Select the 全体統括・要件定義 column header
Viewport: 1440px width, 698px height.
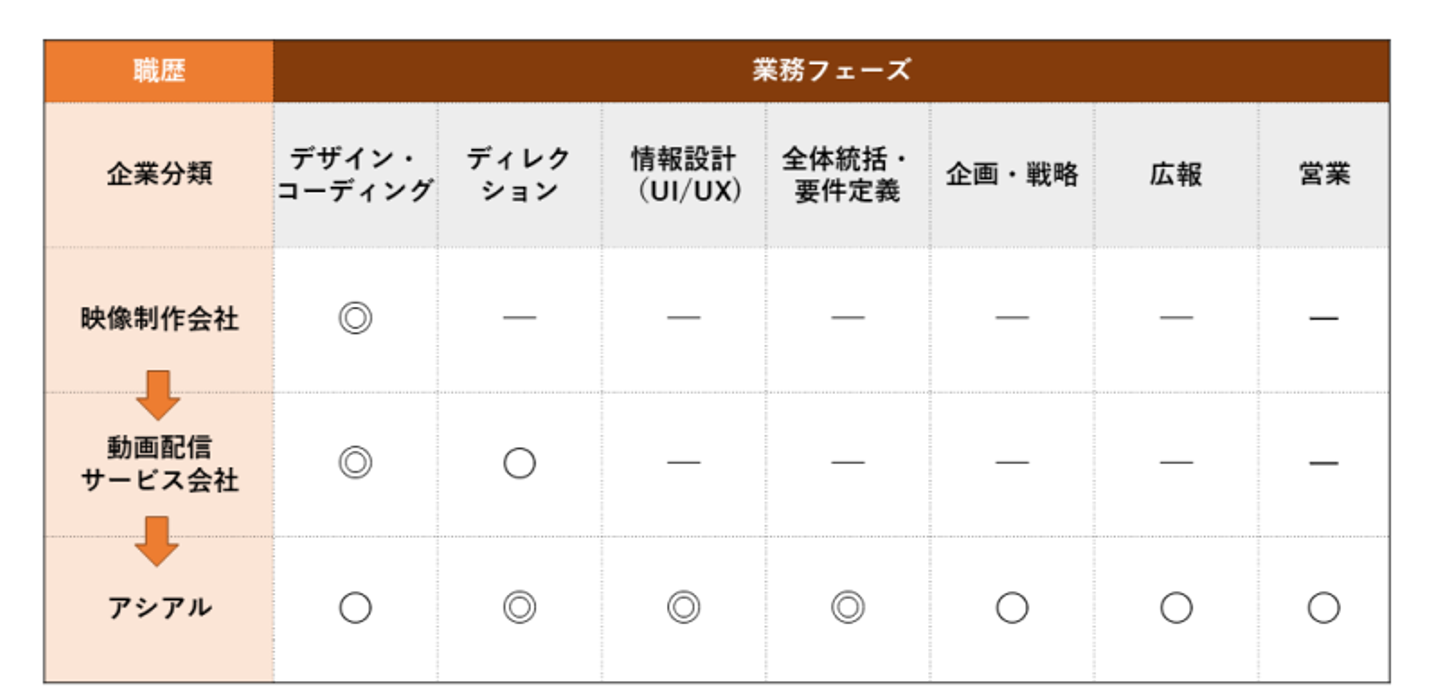[848, 175]
